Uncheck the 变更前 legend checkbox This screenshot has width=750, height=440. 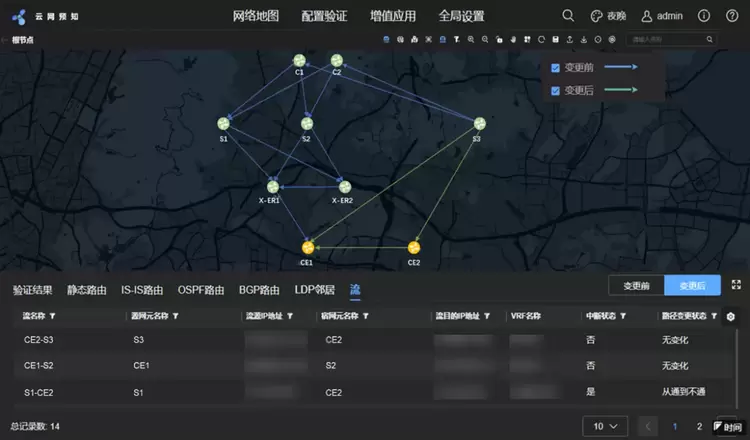556,68
